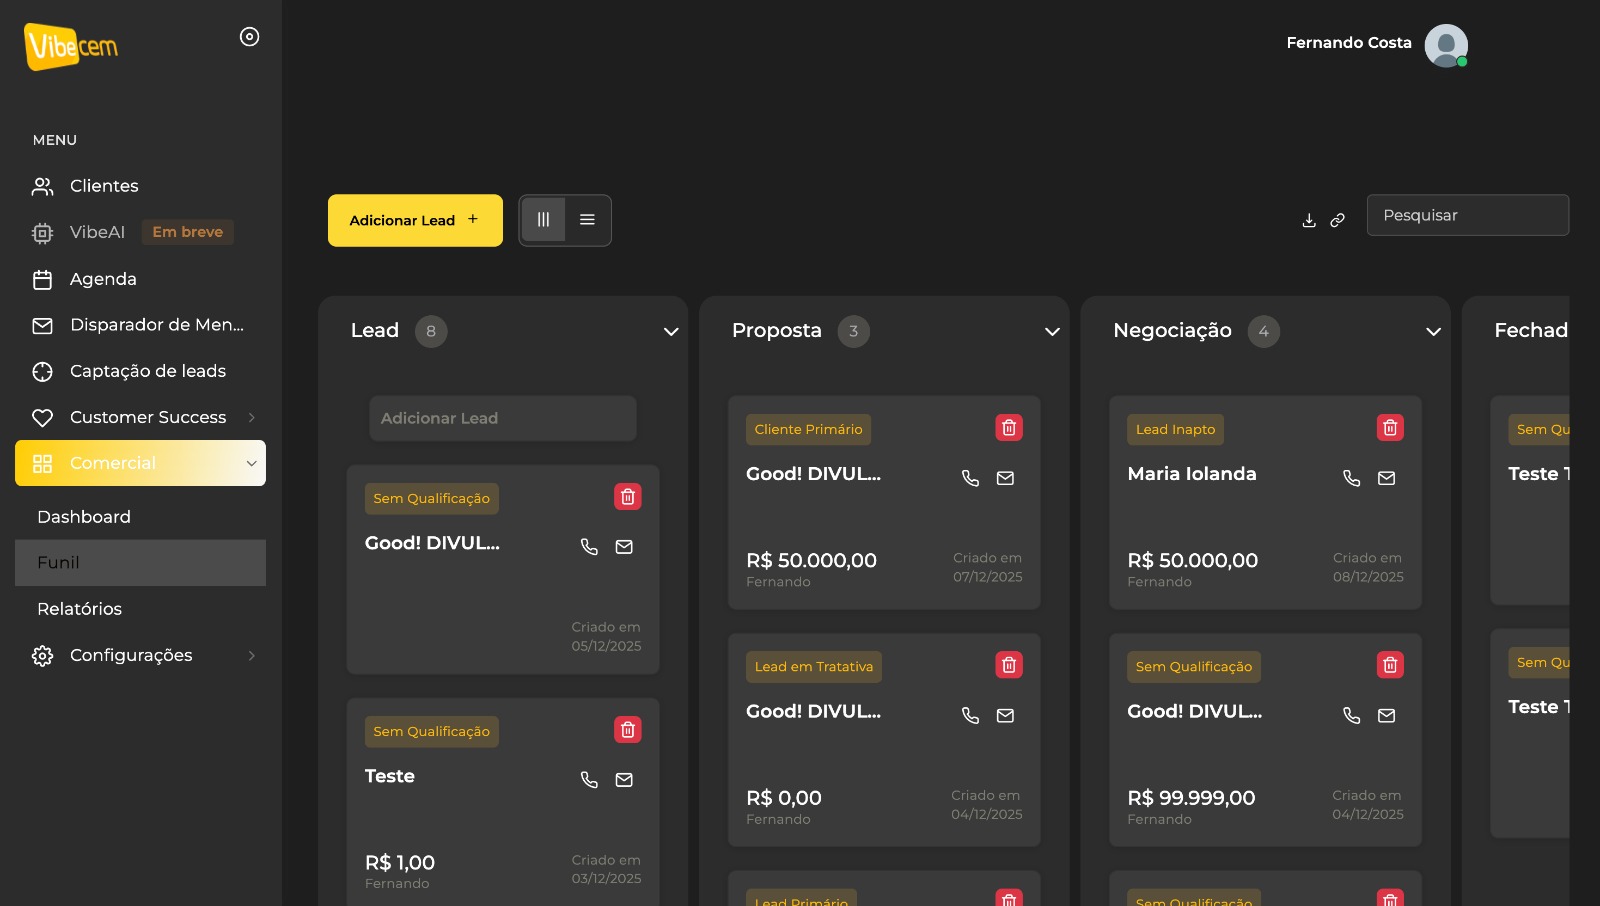1600x906 pixels.
Task: Email lead on R$ 99.999,00 card
Action: [x=1386, y=715]
